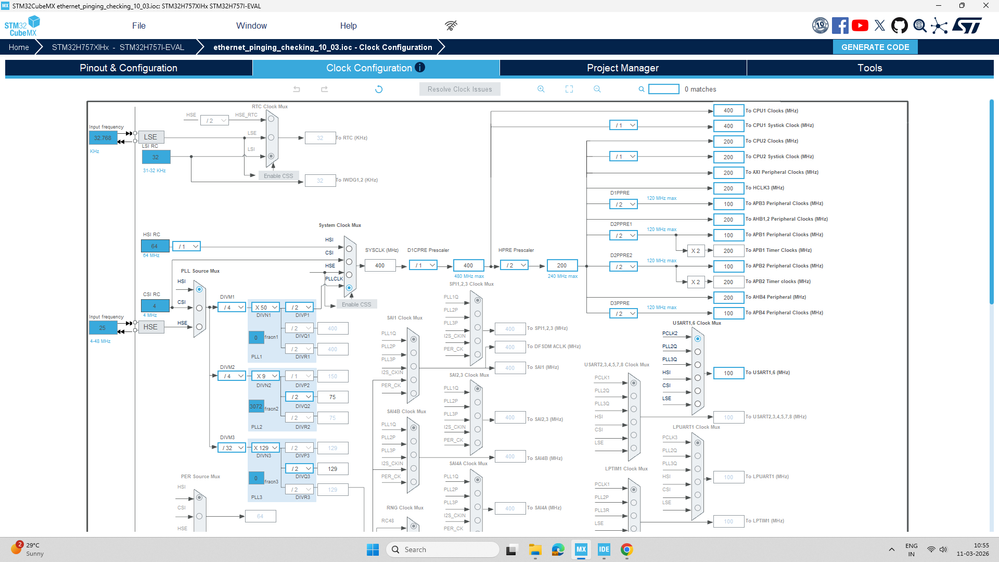Open the Window menu
This screenshot has width=999, height=562.
[x=252, y=25]
